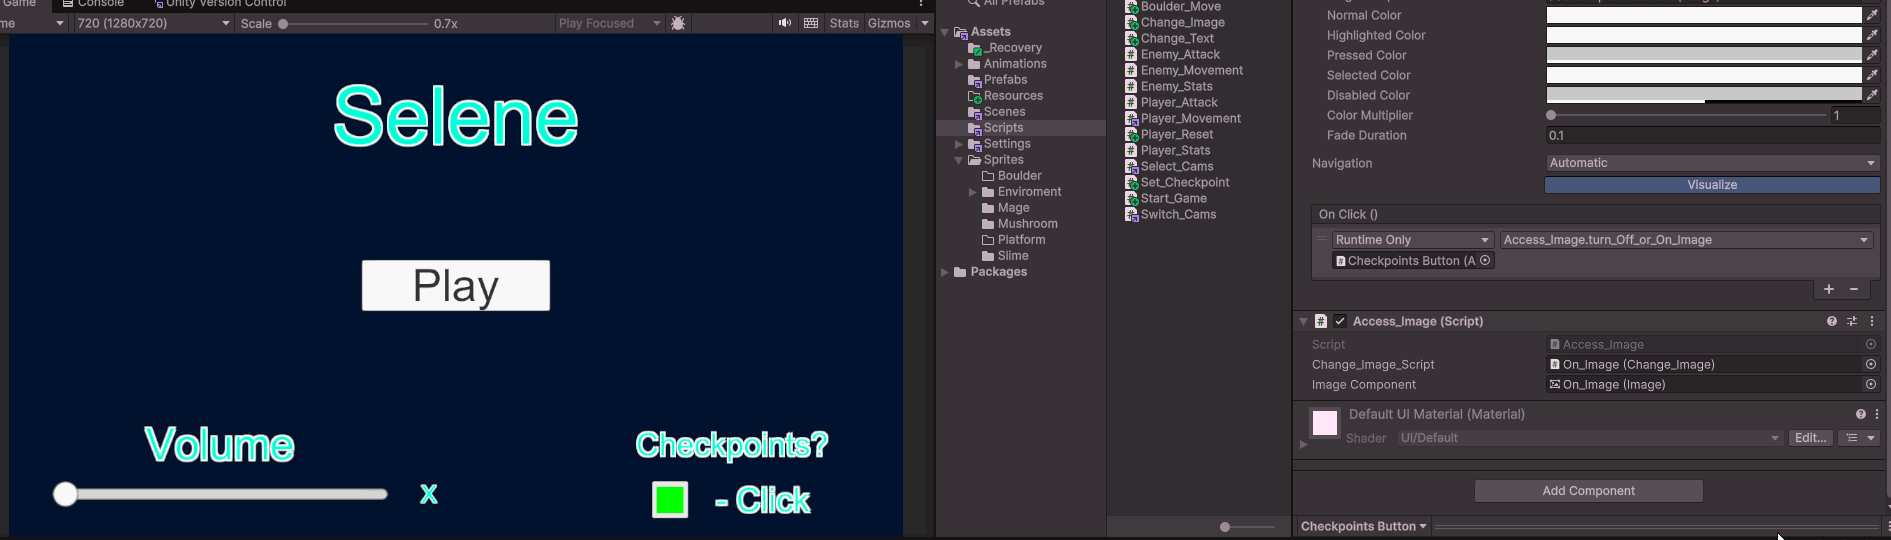Viewport: 1891px width, 540px height.
Task: Click the Add Component button
Action: (x=1588, y=491)
